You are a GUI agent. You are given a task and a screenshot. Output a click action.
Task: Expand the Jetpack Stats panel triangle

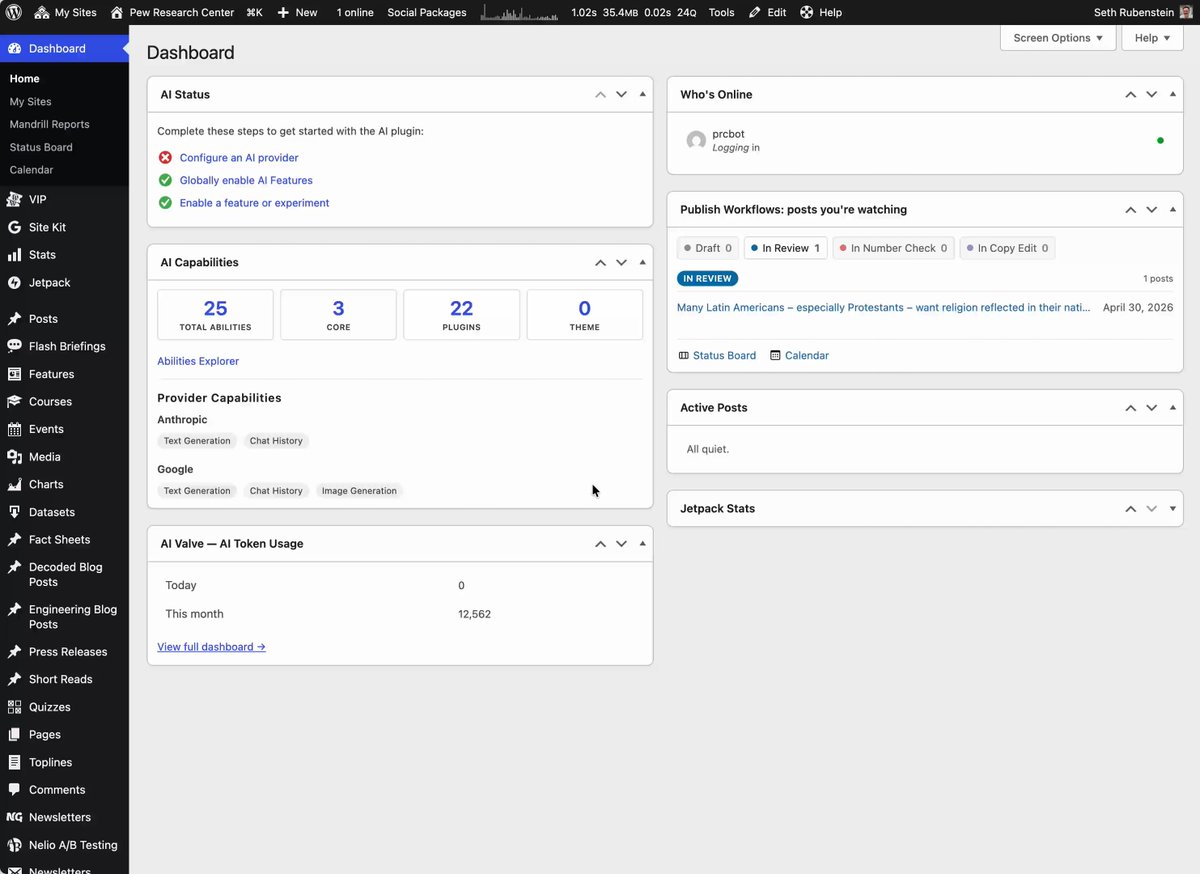(1172, 509)
